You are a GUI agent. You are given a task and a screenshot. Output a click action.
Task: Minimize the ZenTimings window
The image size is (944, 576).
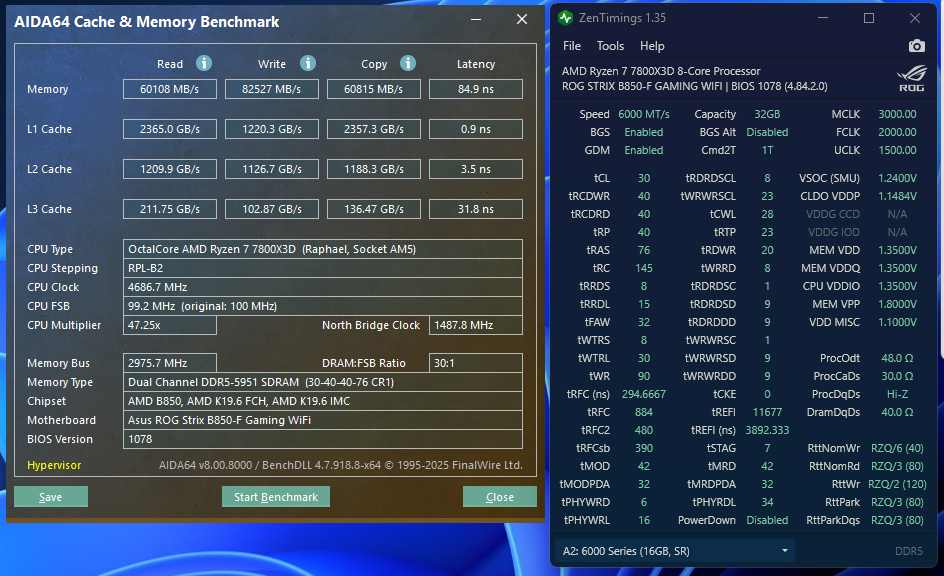click(x=822, y=18)
